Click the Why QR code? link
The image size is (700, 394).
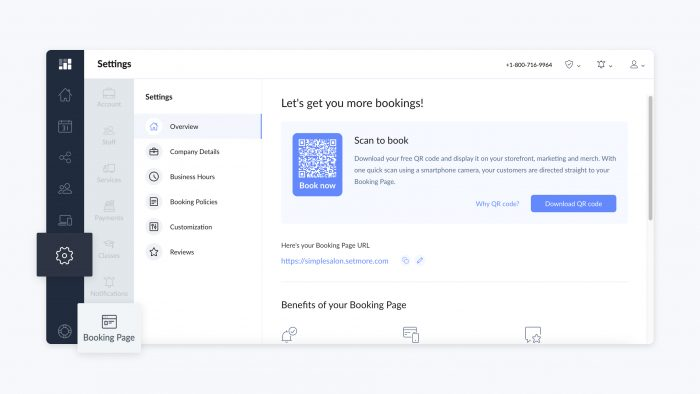497,204
